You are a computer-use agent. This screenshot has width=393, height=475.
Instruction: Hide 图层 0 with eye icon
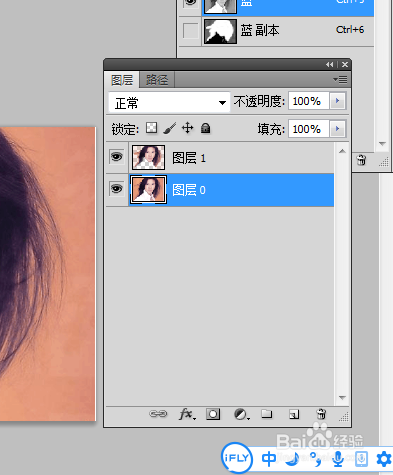(116, 189)
